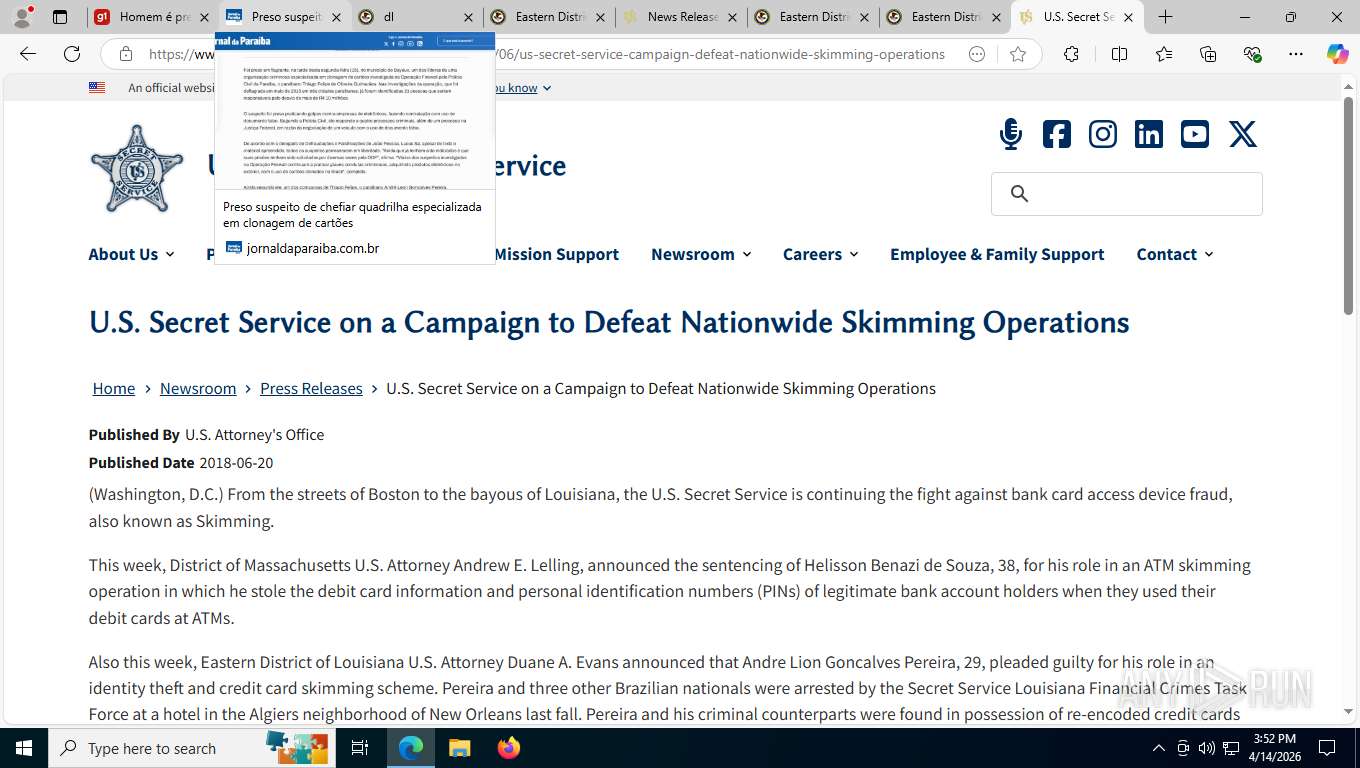Click article title about Skimming Operations
1360x768 pixels.
609,322
